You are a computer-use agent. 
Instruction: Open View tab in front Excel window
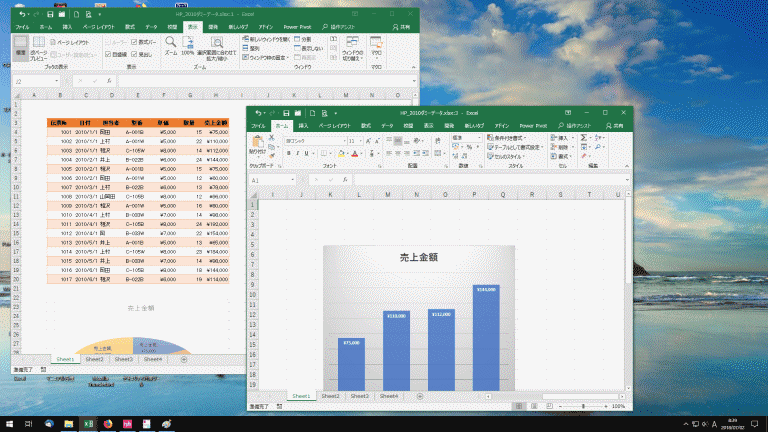coord(429,126)
